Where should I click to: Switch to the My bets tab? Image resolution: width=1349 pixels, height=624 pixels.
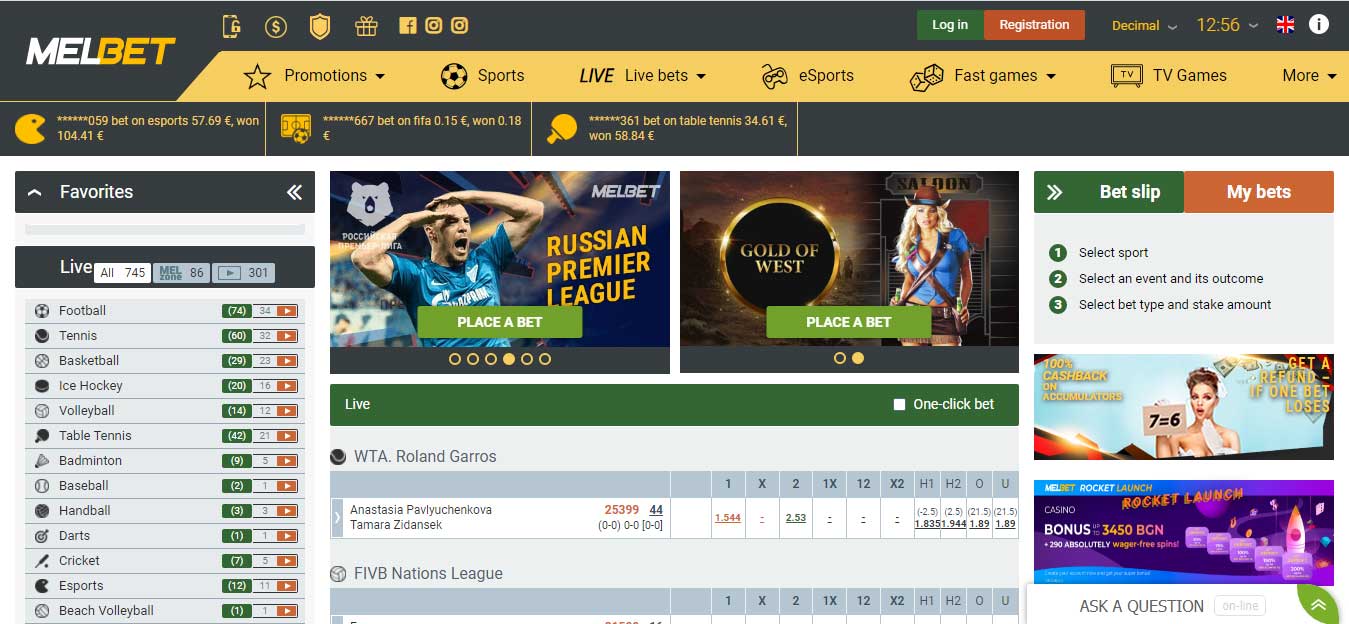(x=1259, y=192)
